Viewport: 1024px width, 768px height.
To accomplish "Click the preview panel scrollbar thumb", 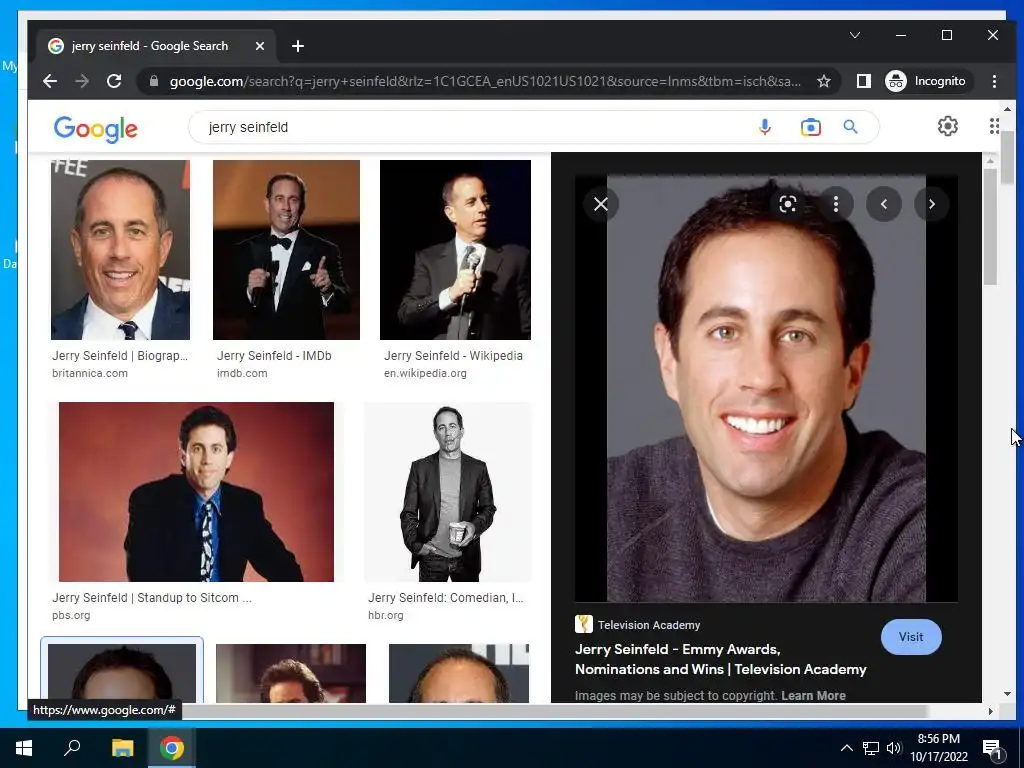I will 990,225.
